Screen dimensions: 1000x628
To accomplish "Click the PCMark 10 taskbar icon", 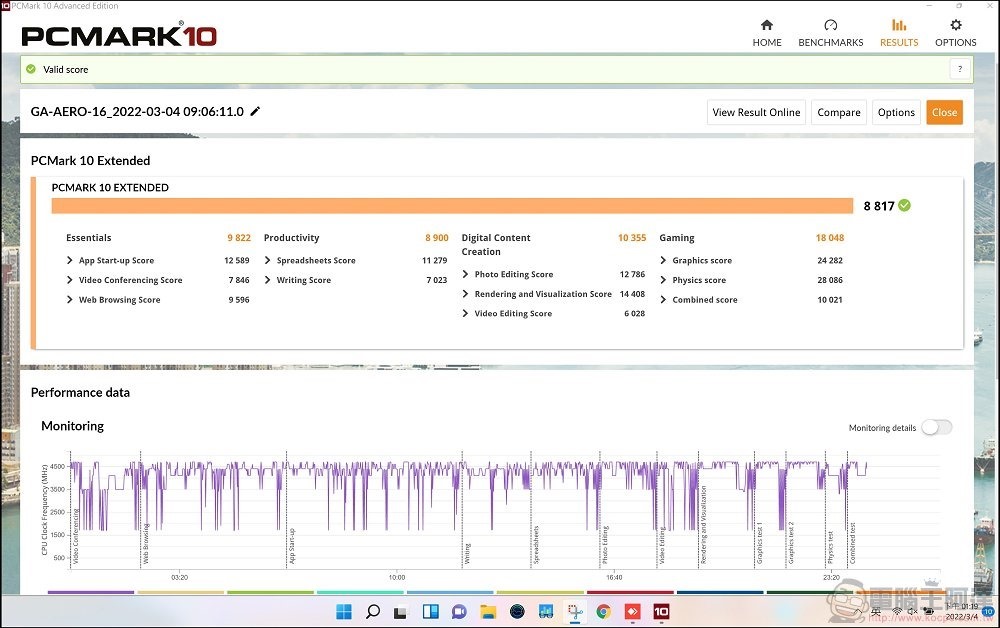I will (x=661, y=612).
